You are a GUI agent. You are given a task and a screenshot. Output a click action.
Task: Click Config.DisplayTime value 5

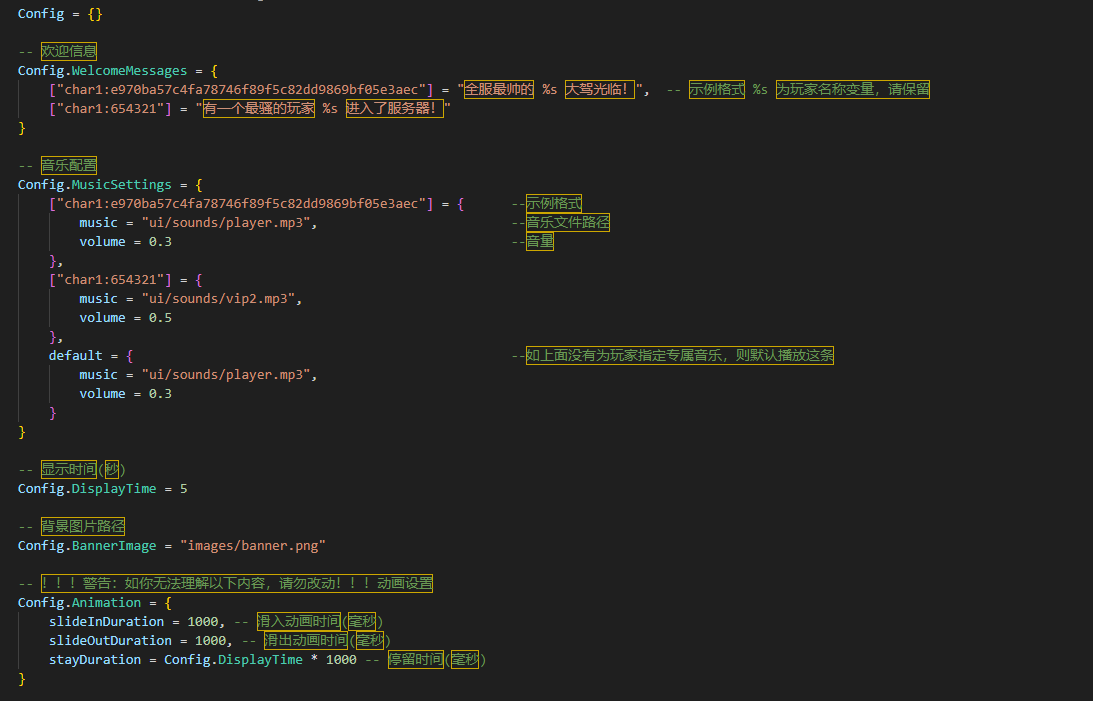pyautogui.click(x=183, y=488)
